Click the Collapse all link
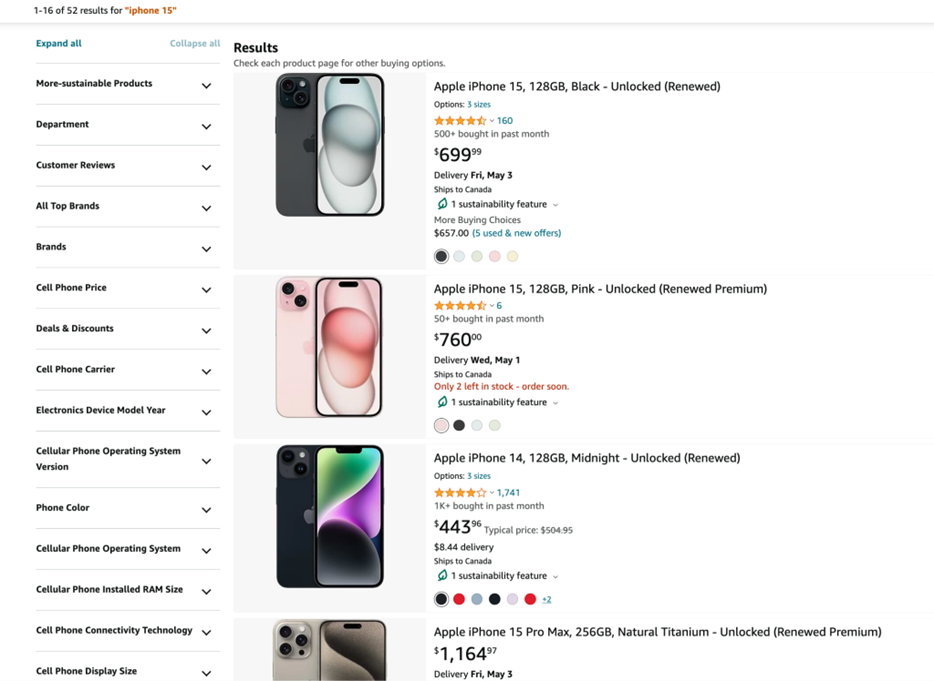This screenshot has height=681, width=934. tap(195, 44)
